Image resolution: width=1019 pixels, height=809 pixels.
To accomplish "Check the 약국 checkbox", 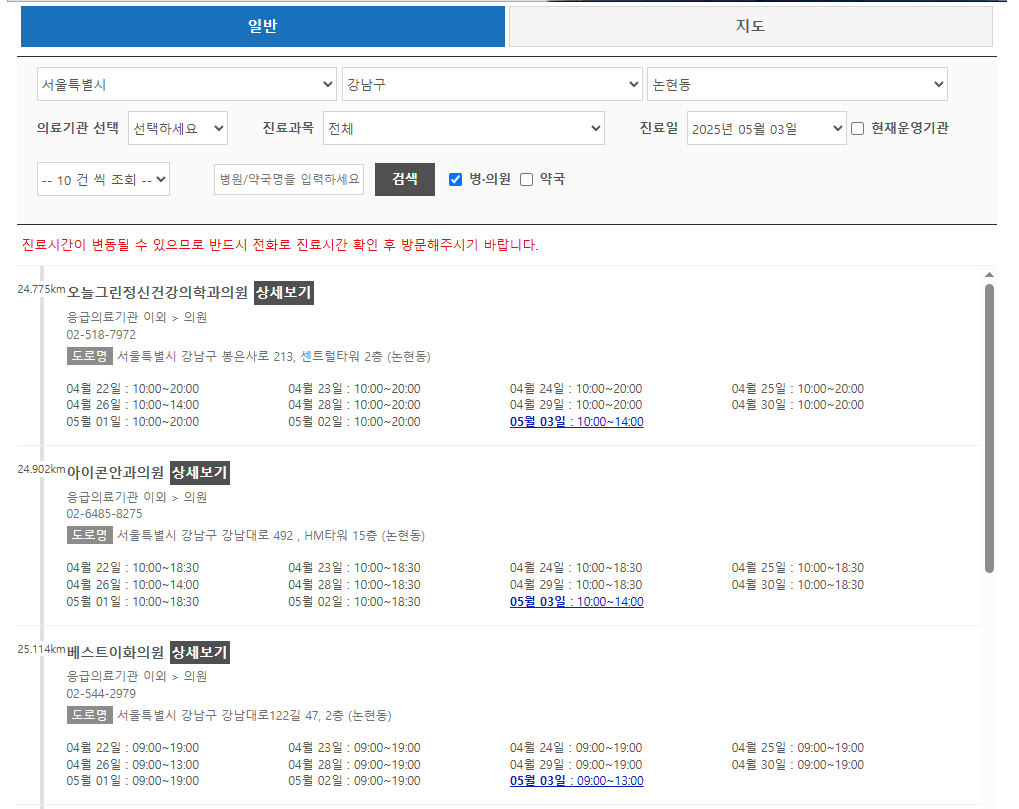I will pos(526,179).
